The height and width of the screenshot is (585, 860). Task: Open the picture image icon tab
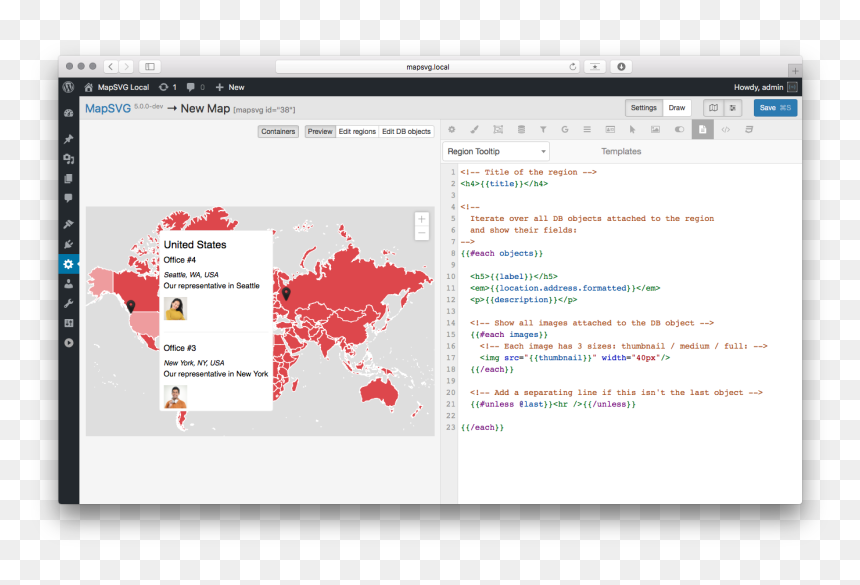(x=655, y=130)
